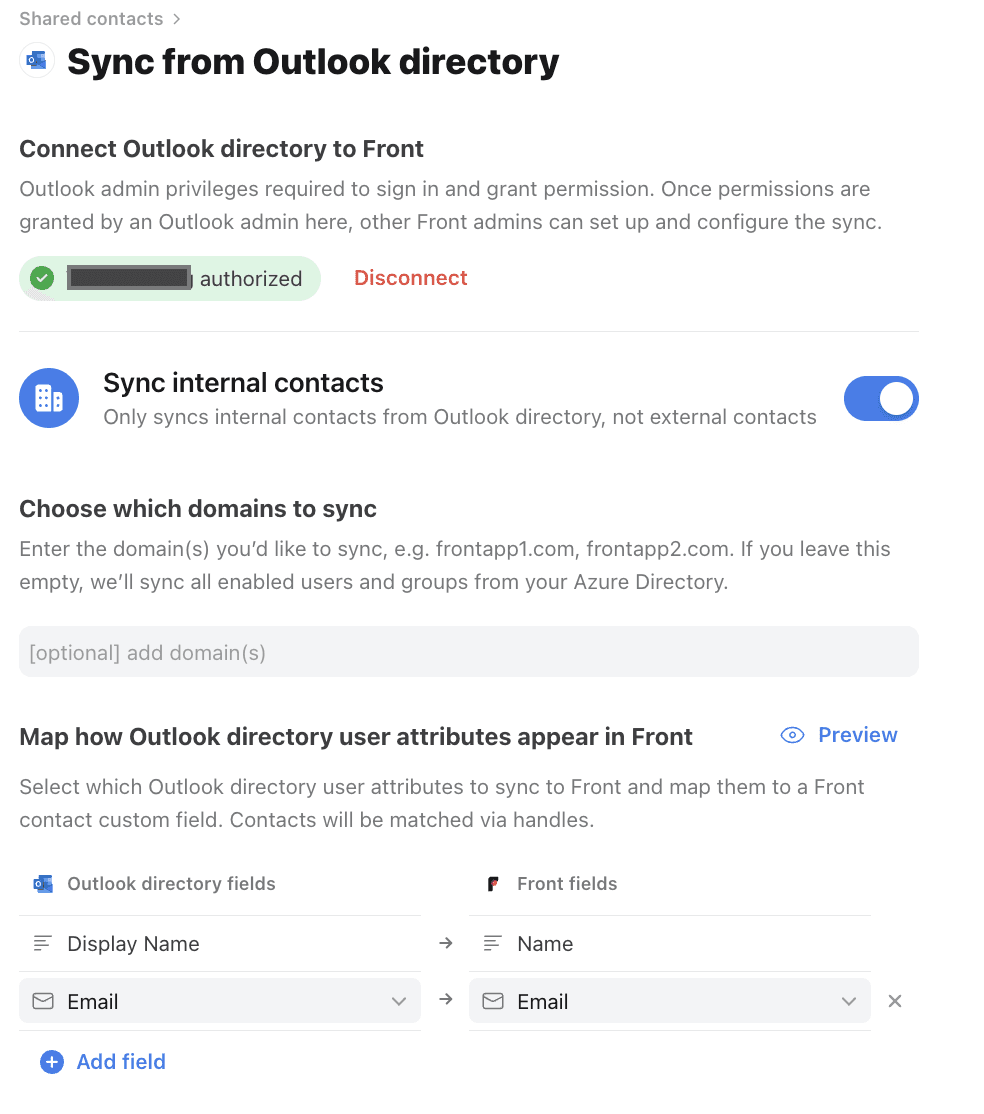Click the optional domains input field
The height and width of the screenshot is (1114, 984).
pos(469,651)
